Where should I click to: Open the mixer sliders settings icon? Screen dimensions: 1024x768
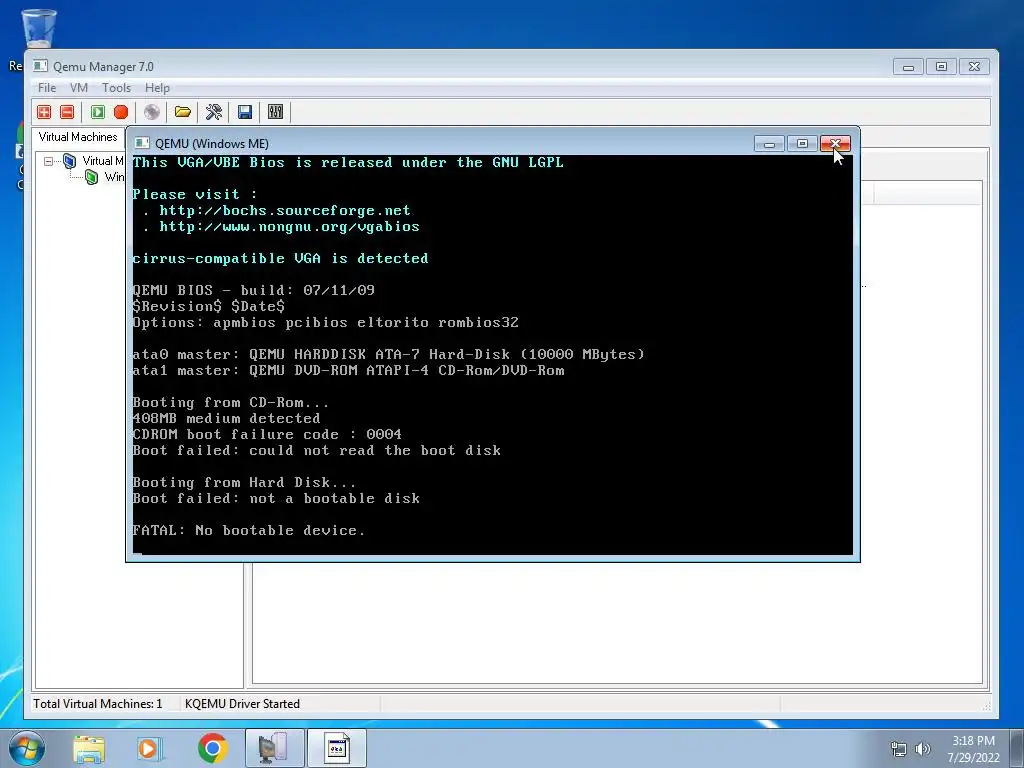pyautogui.click(x=276, y=112)
